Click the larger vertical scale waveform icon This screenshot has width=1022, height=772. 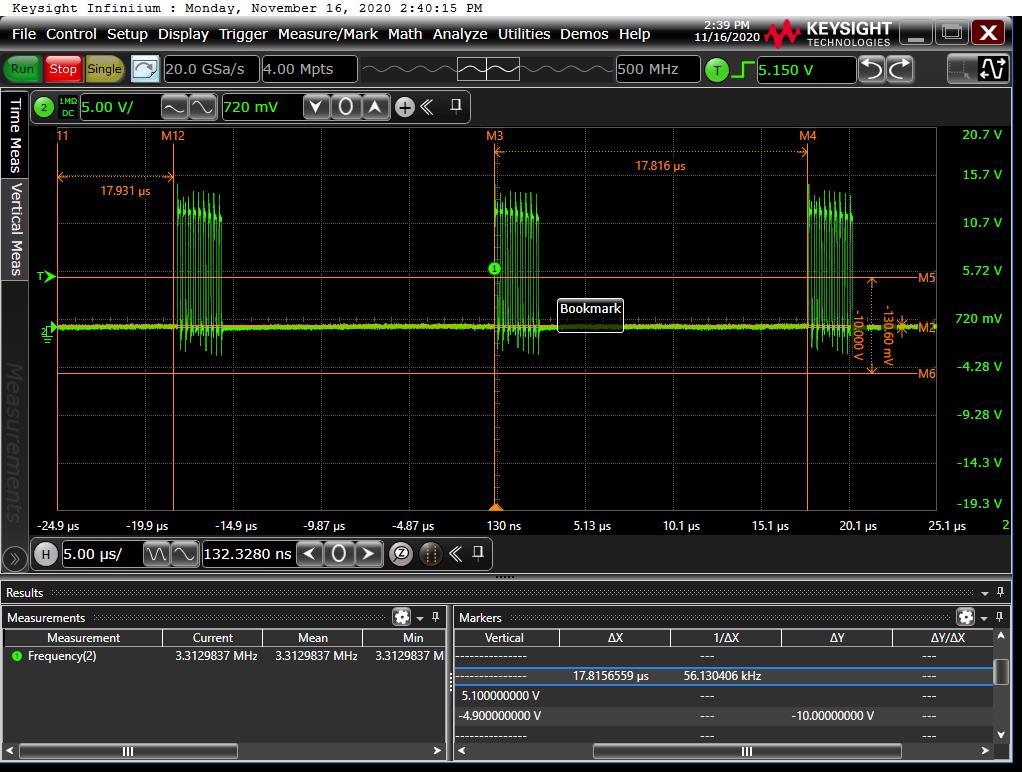click(174, 108)
